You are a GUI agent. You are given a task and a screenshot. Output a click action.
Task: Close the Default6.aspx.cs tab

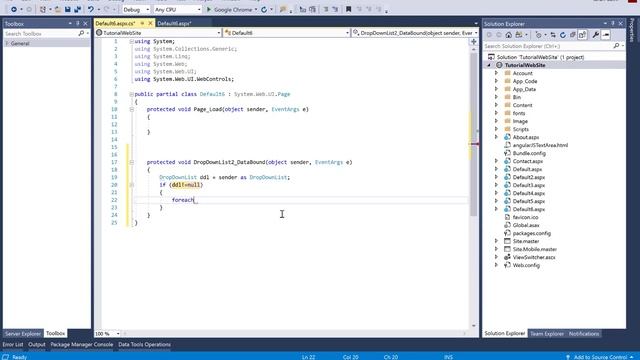click(x=150, y=24)
